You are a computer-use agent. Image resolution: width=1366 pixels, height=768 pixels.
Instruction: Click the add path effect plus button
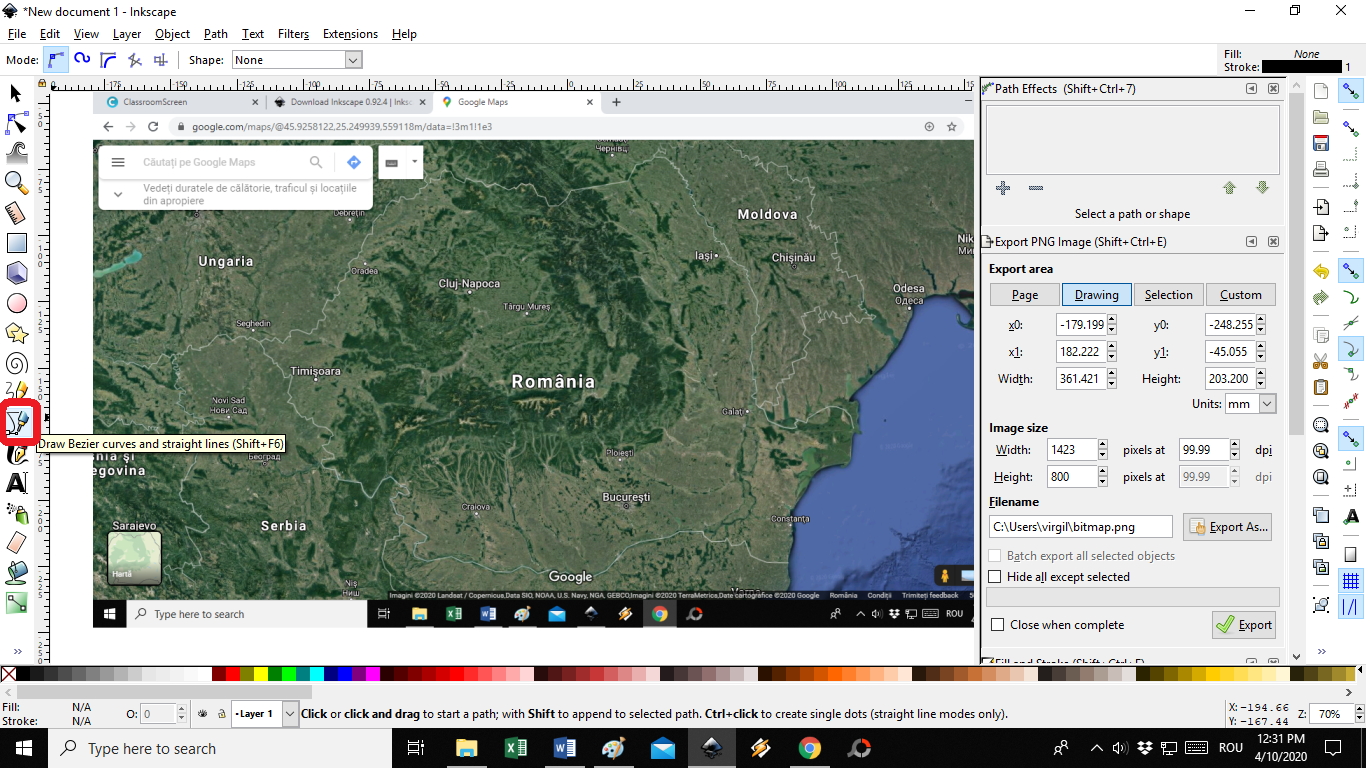point(1003,188)
